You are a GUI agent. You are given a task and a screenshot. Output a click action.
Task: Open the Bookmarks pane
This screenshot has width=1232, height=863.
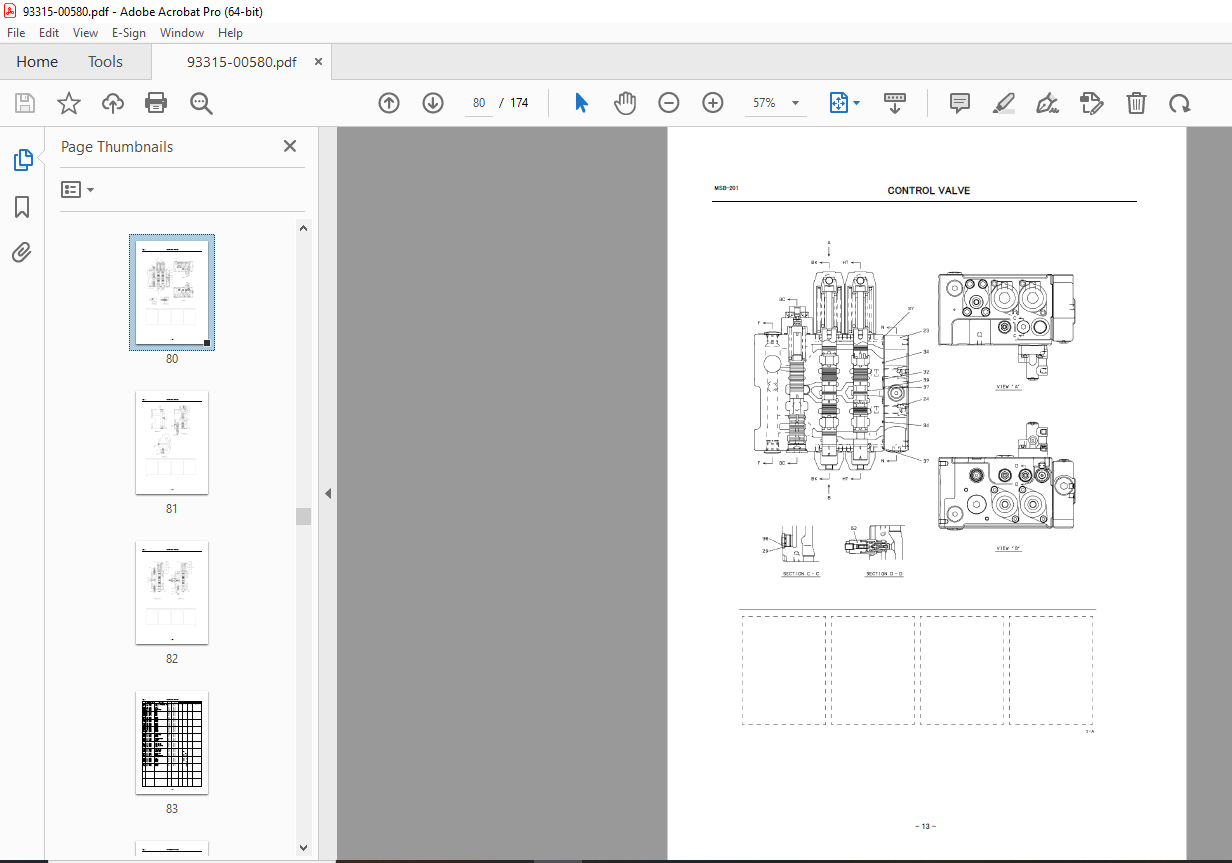tap(22, 207)
